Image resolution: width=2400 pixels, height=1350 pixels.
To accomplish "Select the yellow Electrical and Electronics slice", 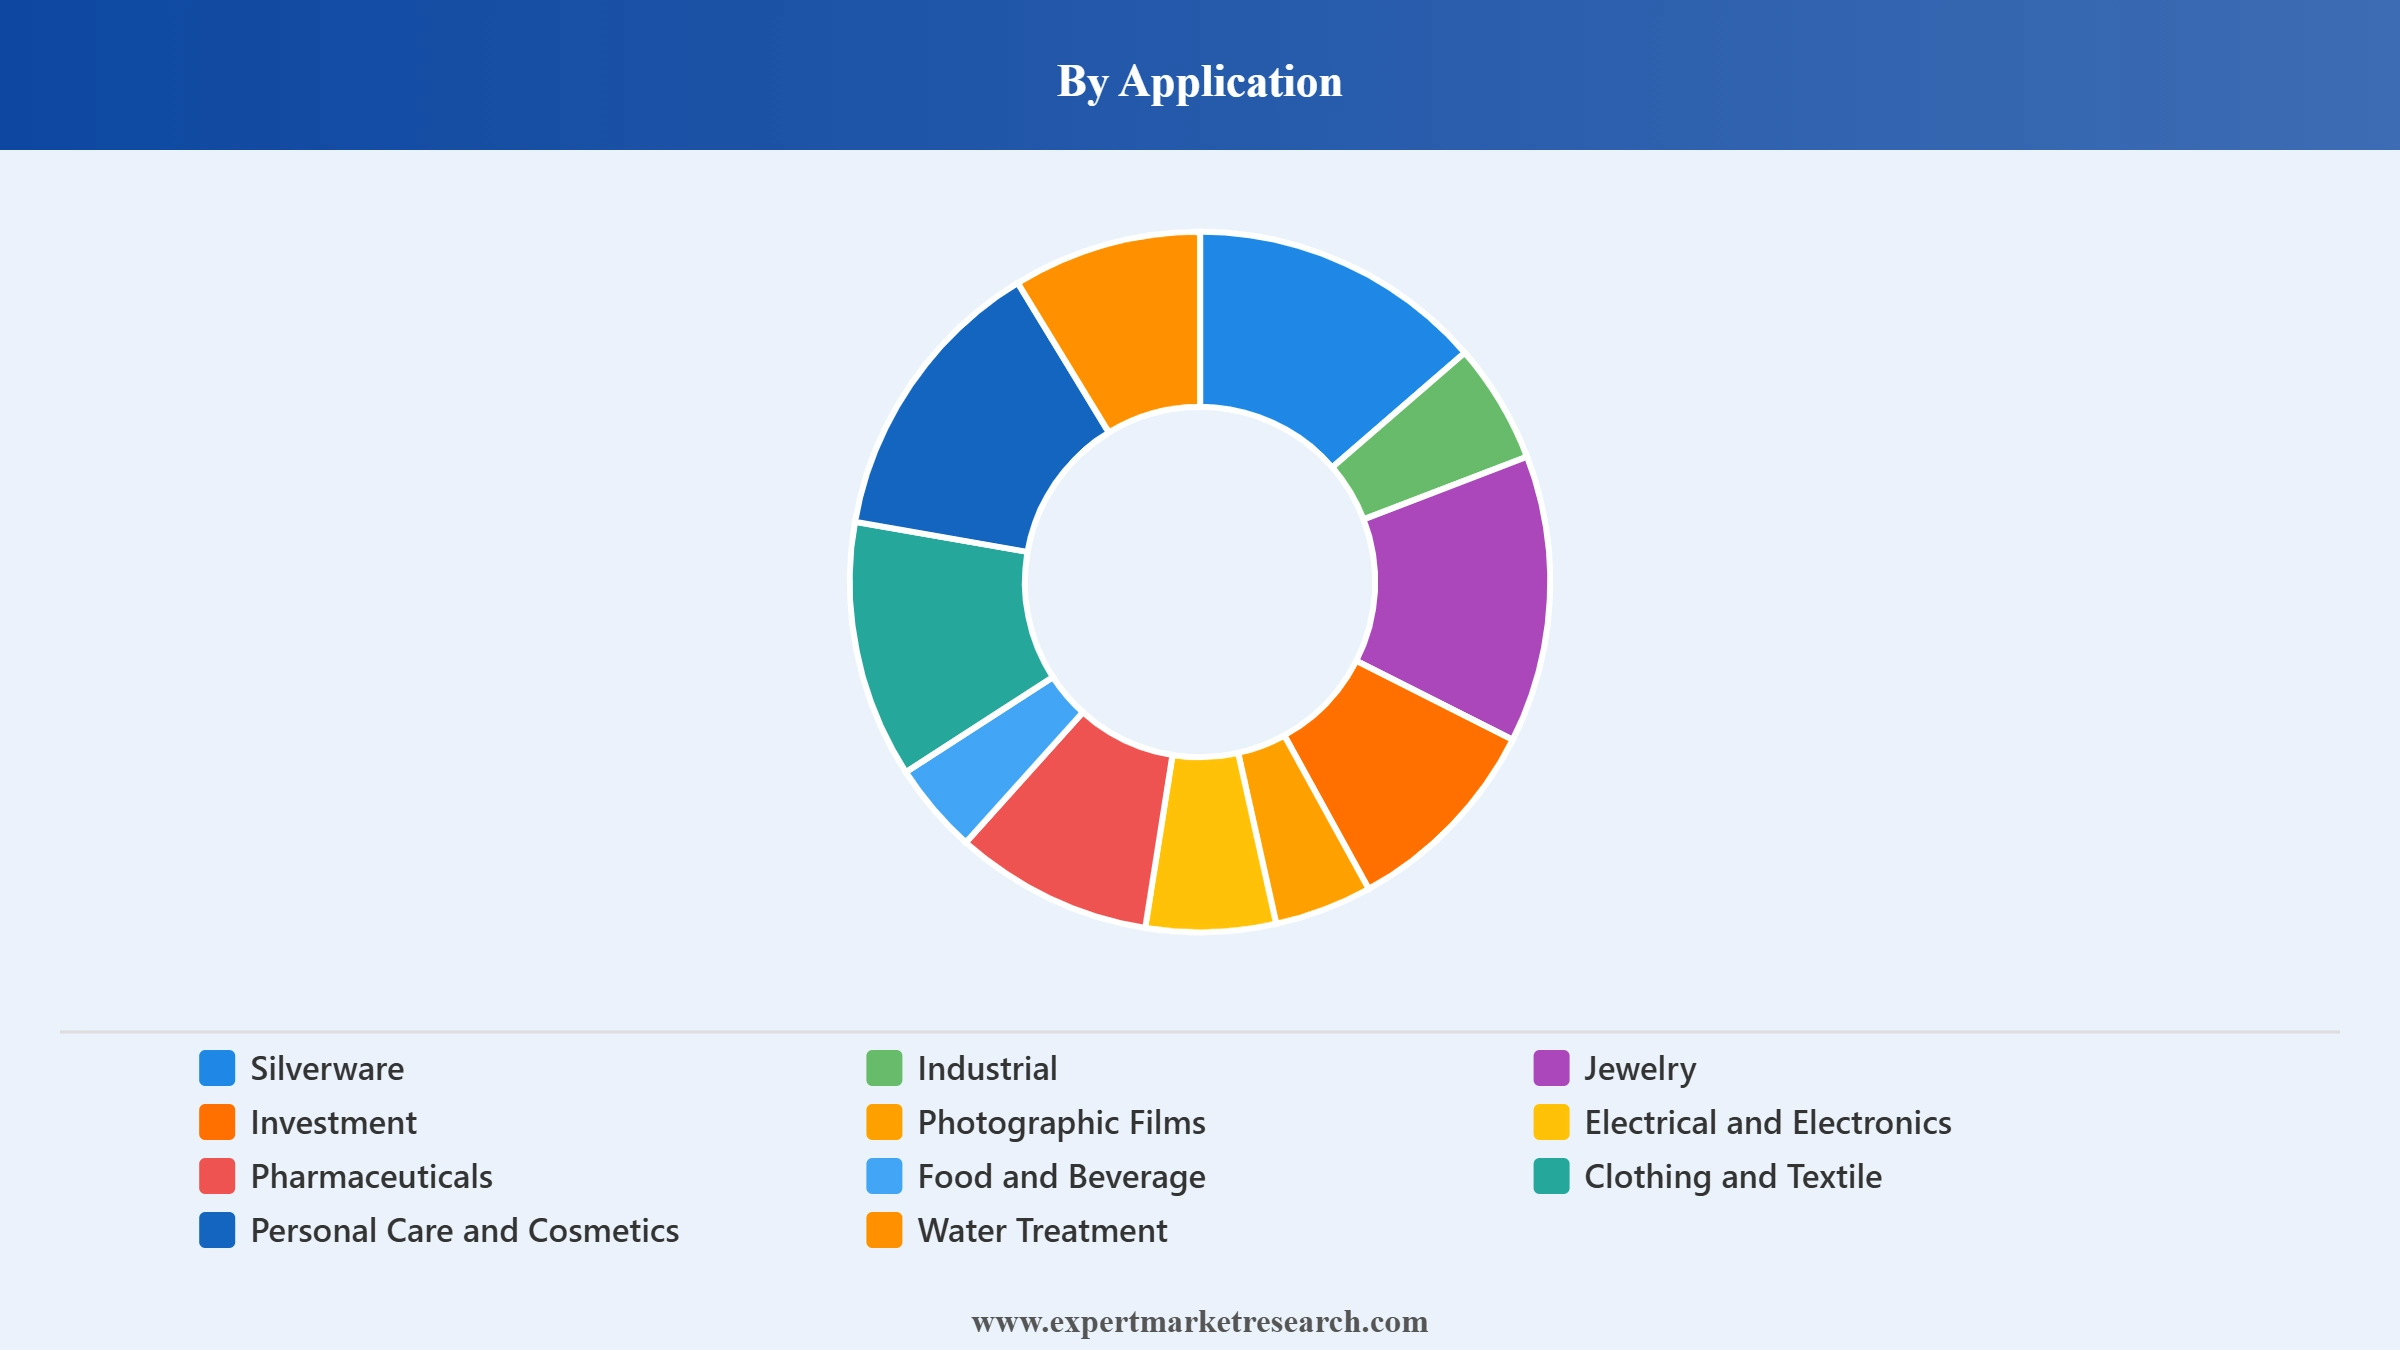I will coord(1208,843).
